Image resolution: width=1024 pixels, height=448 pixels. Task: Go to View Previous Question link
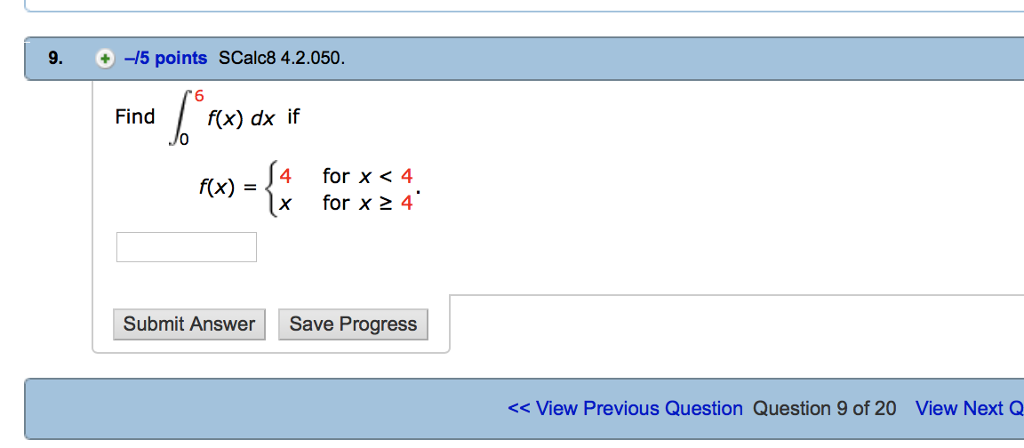click(x=625, y=408)
